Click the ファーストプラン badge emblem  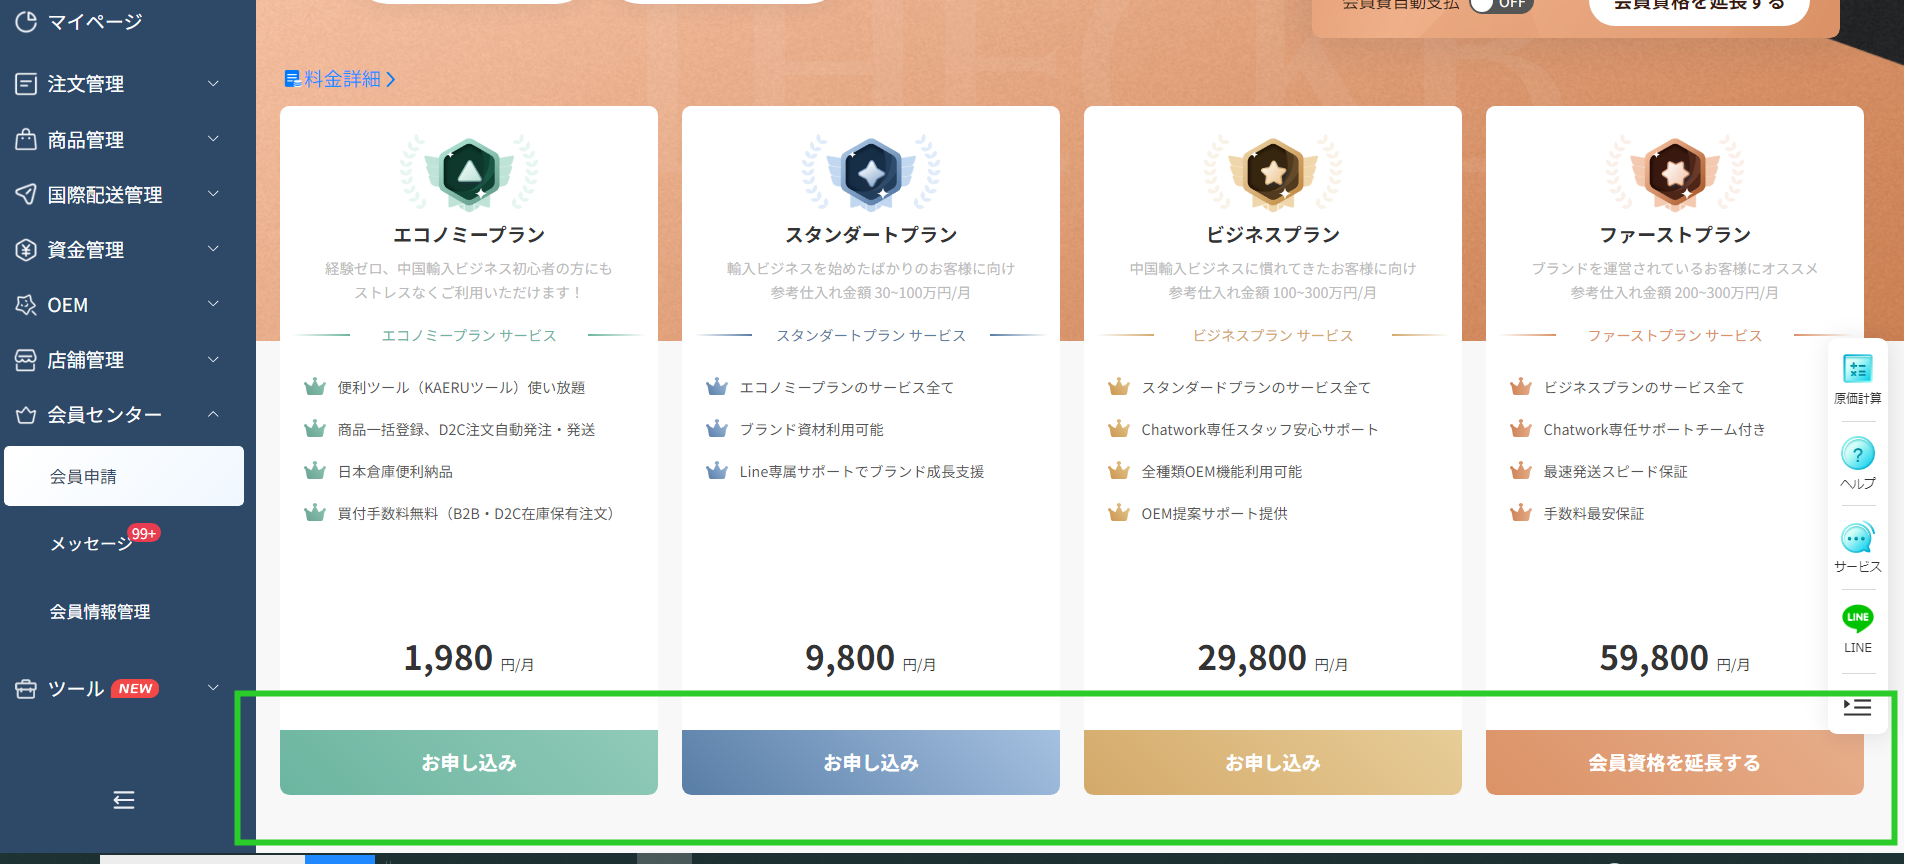[1675, 174]
